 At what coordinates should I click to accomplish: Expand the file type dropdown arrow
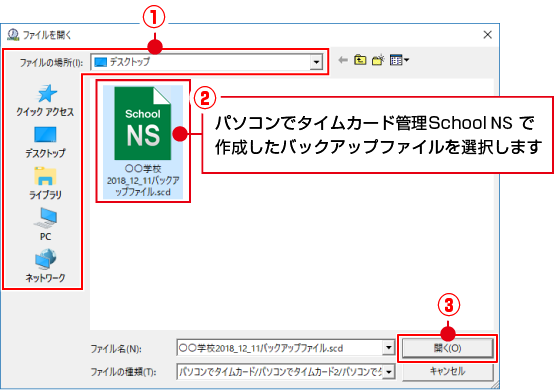(389, 372)
